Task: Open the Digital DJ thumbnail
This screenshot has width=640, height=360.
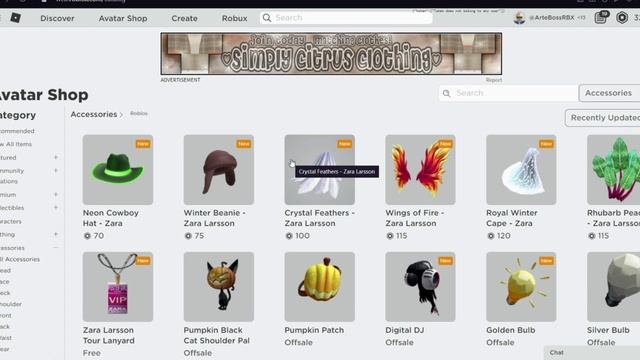Action: [x=420, y=287]
